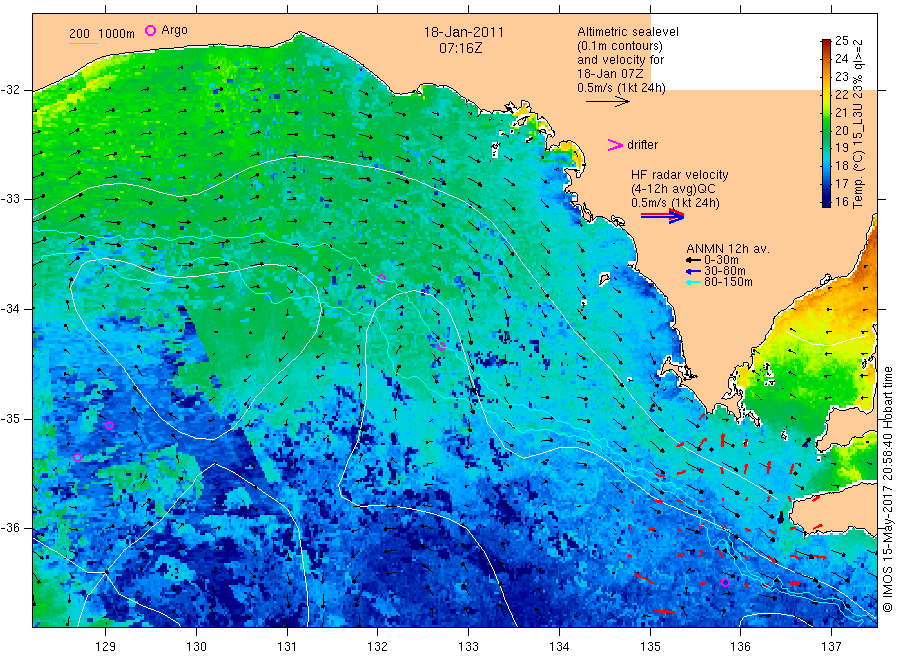900x660 pixels.
Task: Click the IMOS copyright timestamp text
Action: pos(887,488)
